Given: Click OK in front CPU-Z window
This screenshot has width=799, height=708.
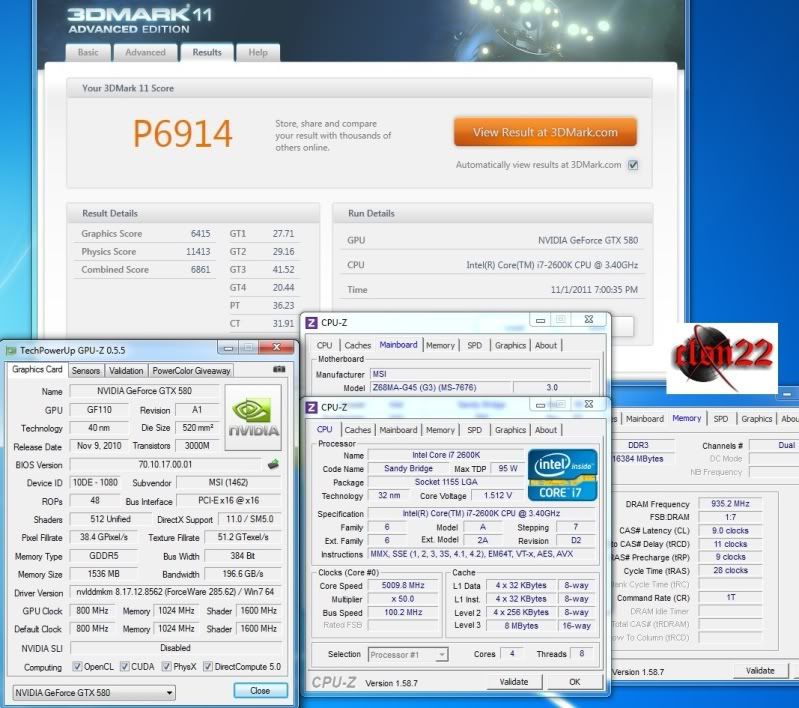Looking at the screenshot, I should 574,681.
